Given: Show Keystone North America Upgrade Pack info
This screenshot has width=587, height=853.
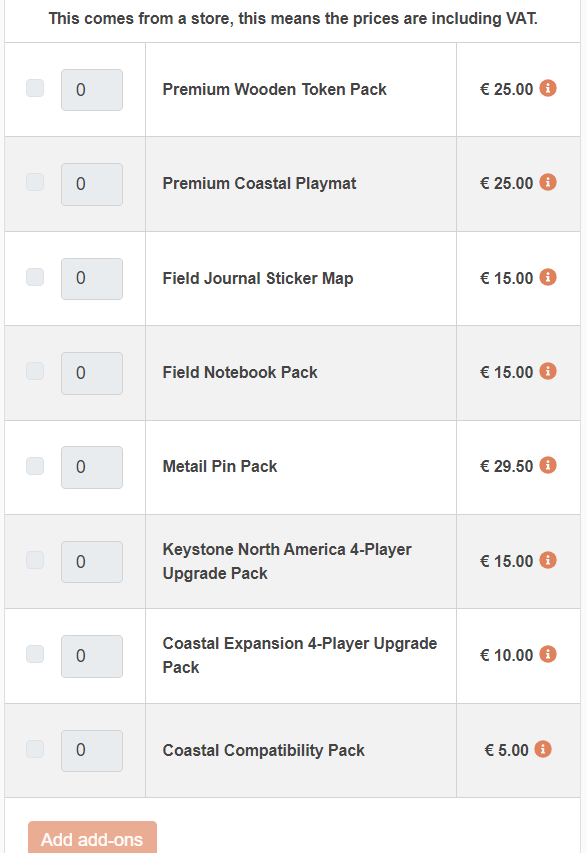Looking at the screenshot, I should (548, 560).
